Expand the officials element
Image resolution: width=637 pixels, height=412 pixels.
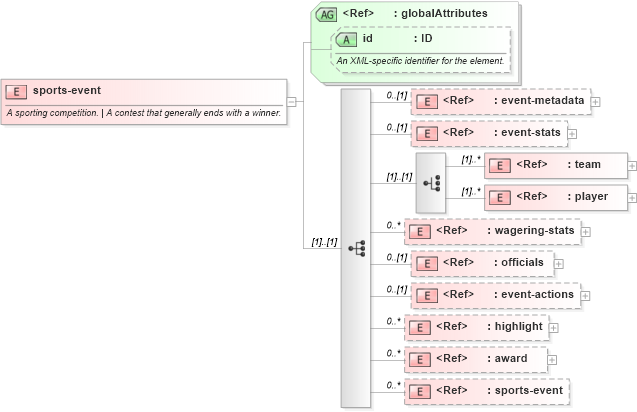(559, 264)
